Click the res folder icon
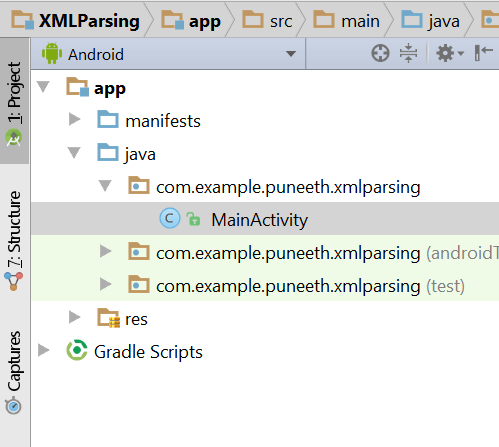This screenshot has width=499, height=447. (108, 318)
